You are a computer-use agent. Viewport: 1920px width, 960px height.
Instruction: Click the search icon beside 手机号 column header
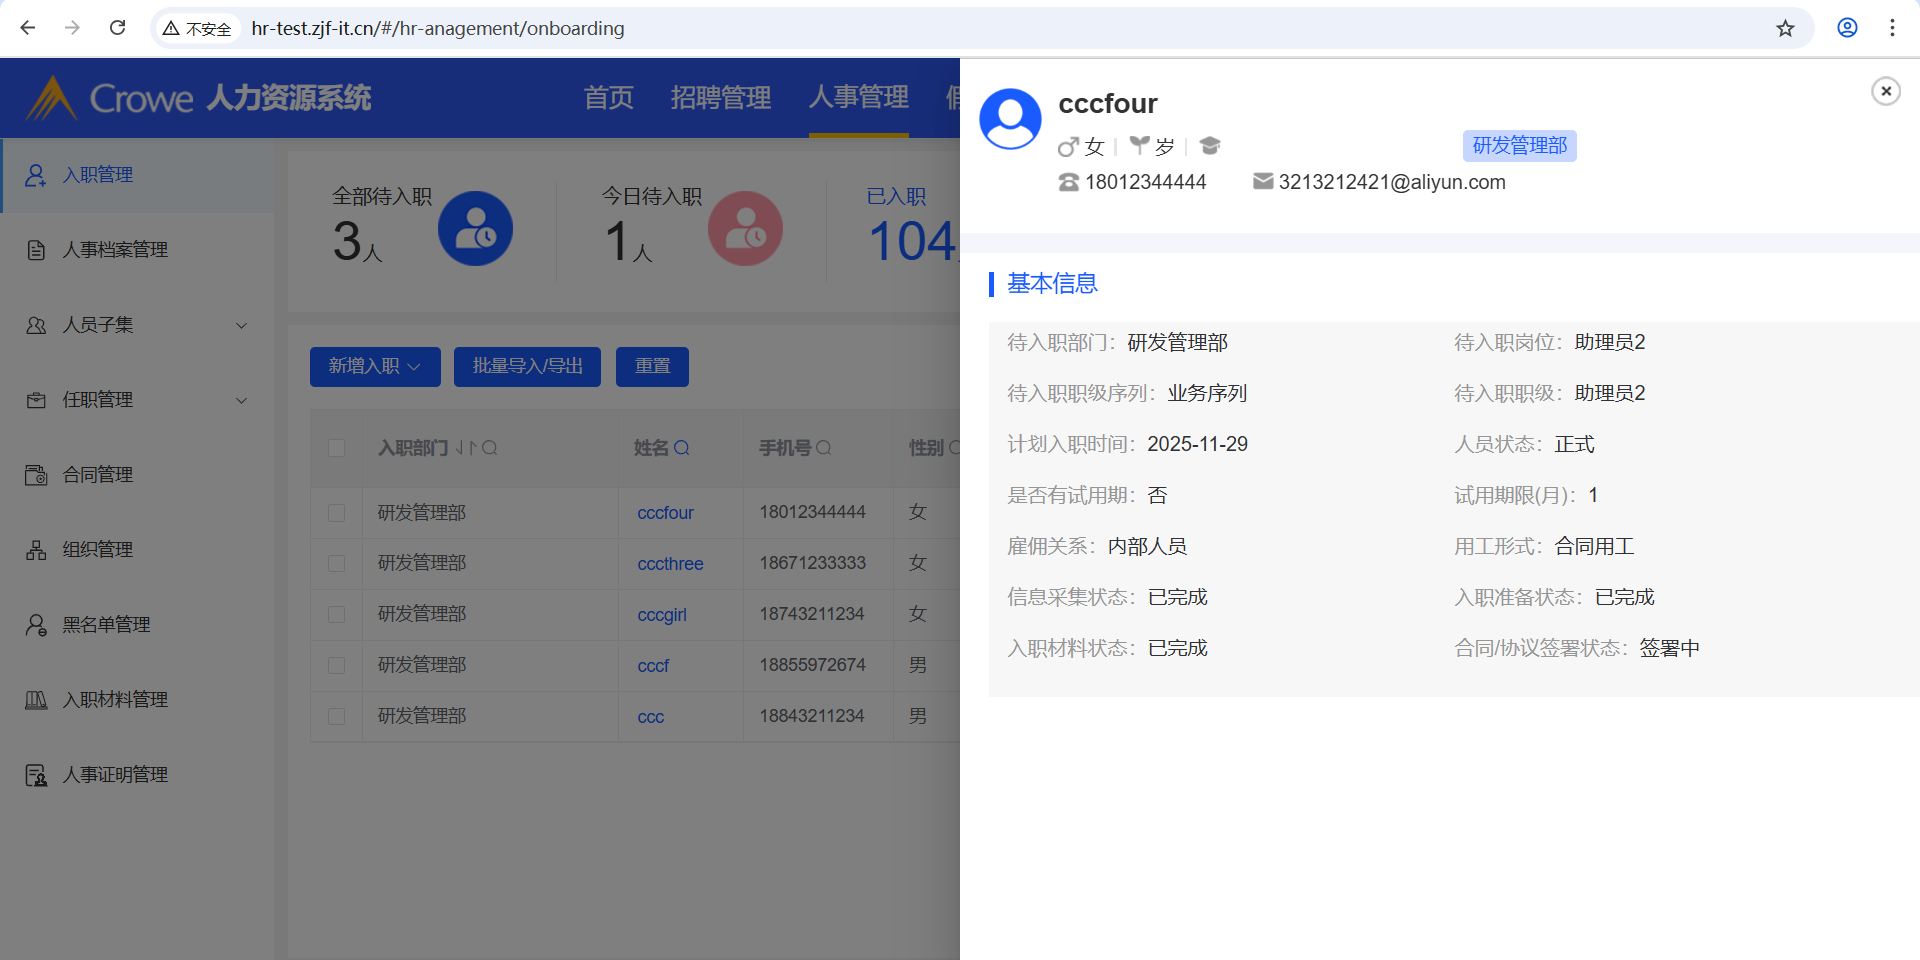coord(824,448)
